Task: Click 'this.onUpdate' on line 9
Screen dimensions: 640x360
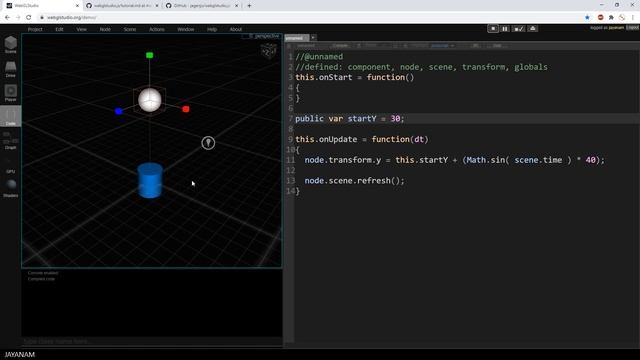Action: (326, 140)
